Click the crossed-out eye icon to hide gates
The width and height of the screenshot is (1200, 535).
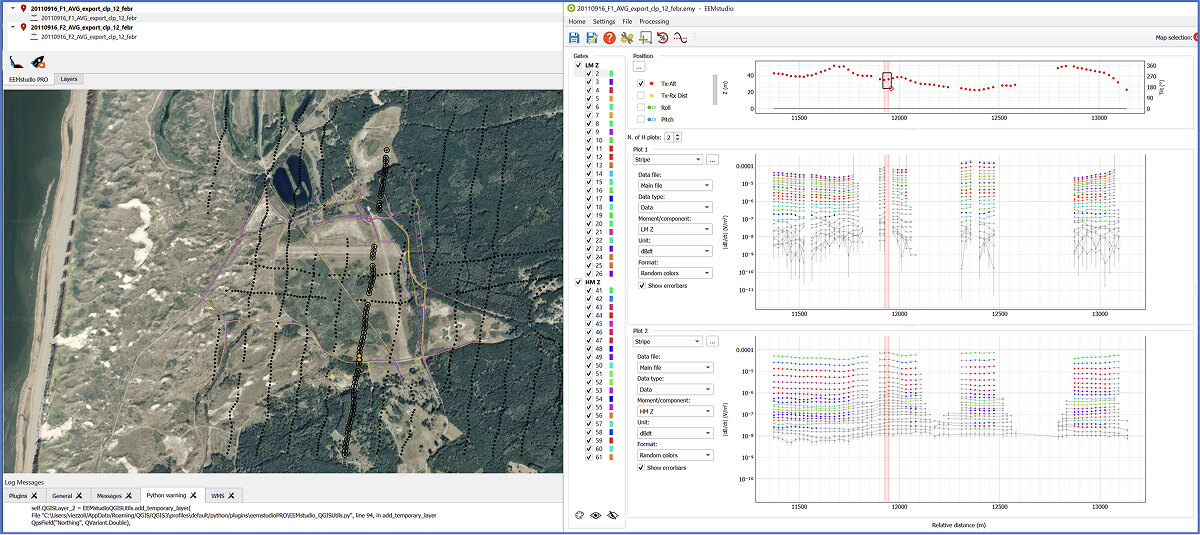613,516
